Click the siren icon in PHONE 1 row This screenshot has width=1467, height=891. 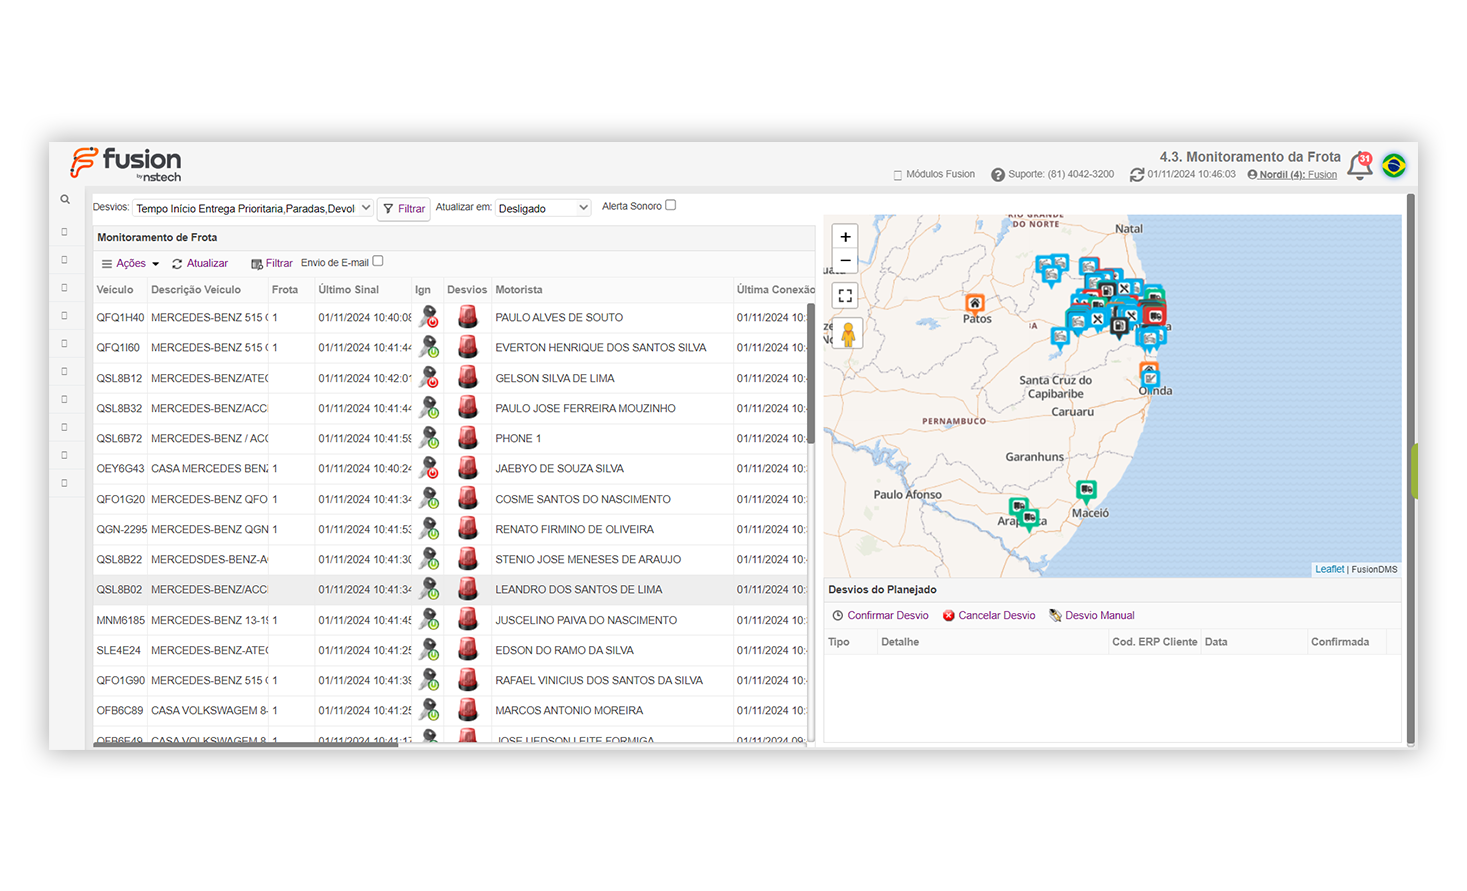tap(467, 438)
